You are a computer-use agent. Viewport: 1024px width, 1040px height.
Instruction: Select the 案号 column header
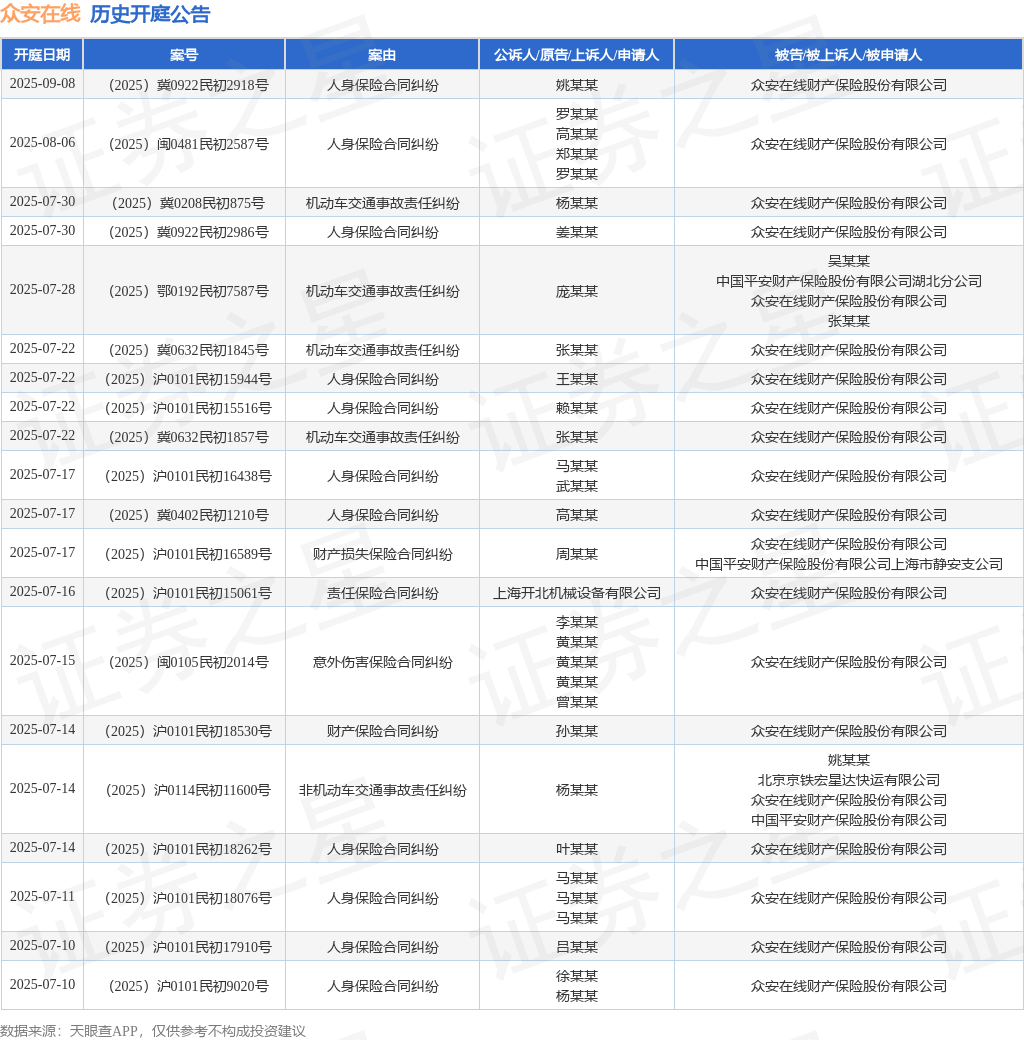coord(184,54)
